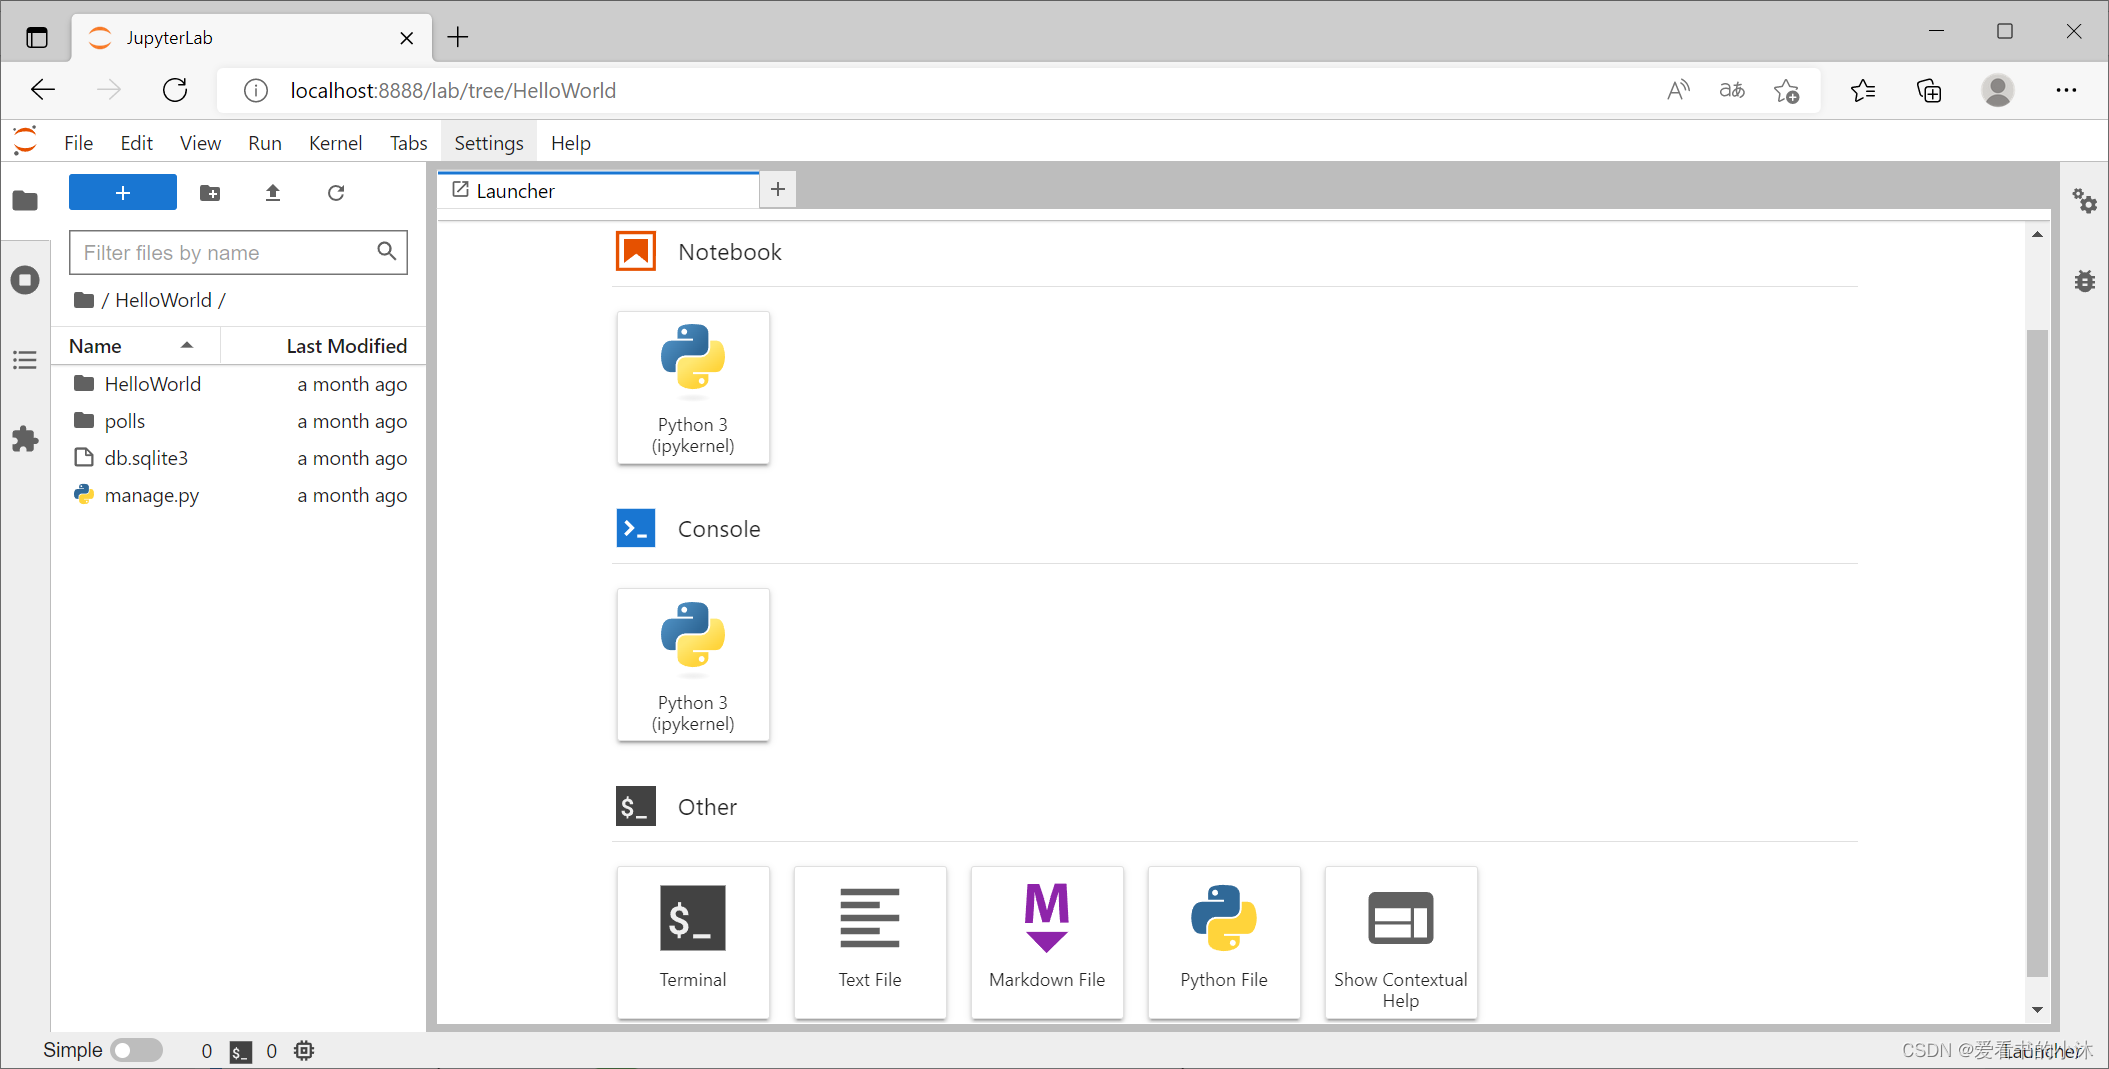Click the Filter files by name field
Viewport: 2109px width, 1069px height.
pyautogui.click(x=238, y=252)
